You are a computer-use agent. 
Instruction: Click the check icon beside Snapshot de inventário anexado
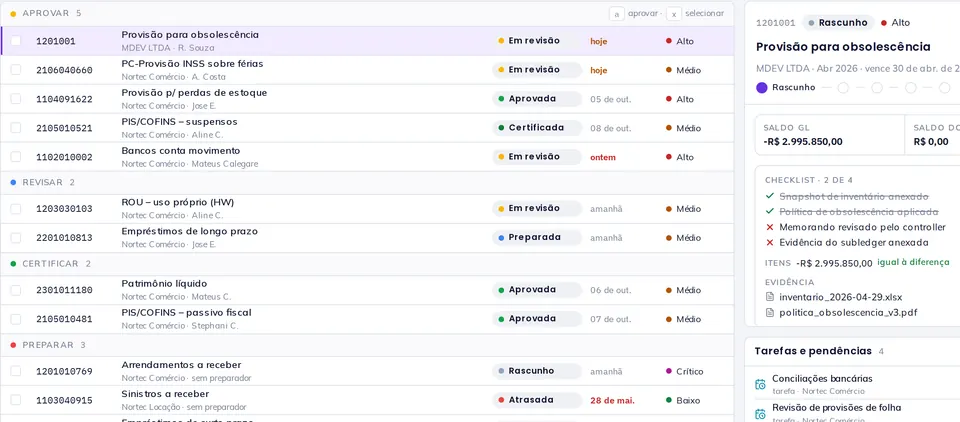770,196
